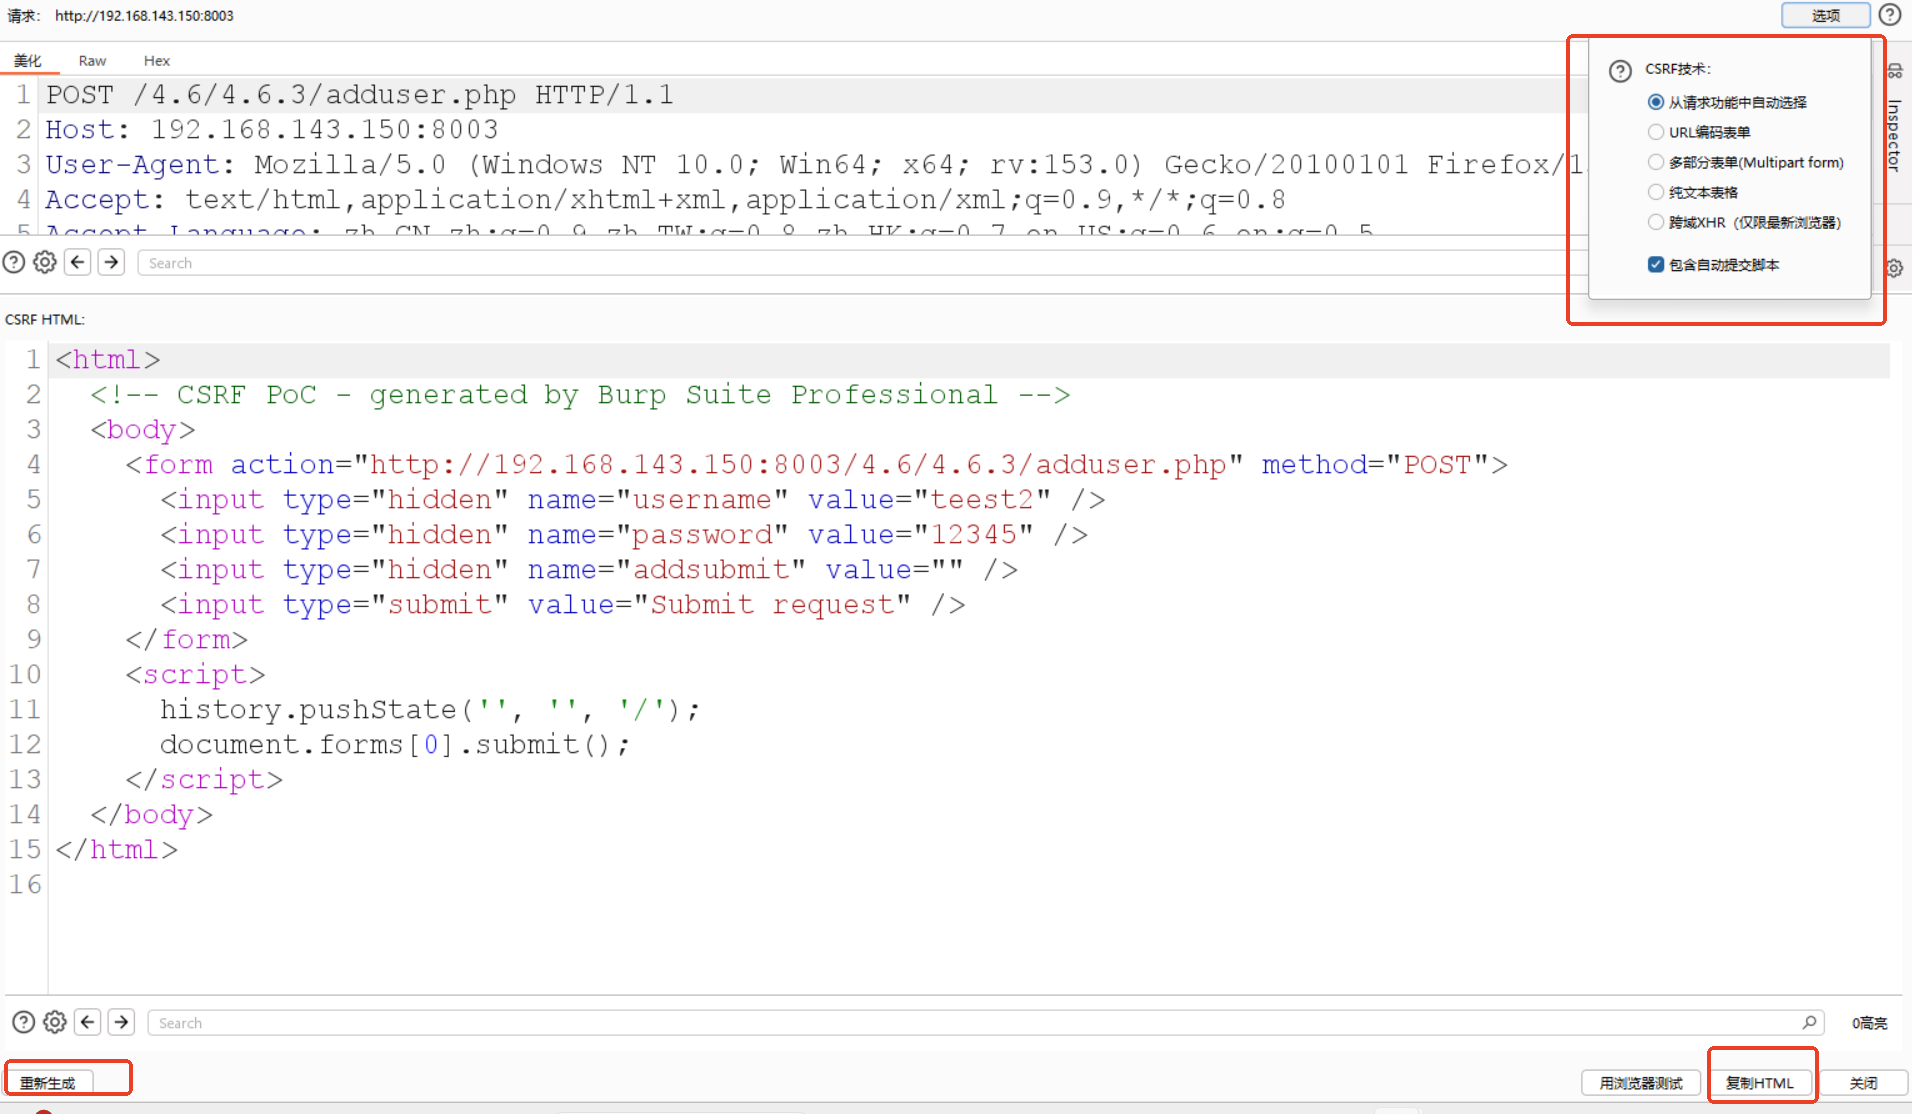Click the closing </html> tag line

pos(117,850)
